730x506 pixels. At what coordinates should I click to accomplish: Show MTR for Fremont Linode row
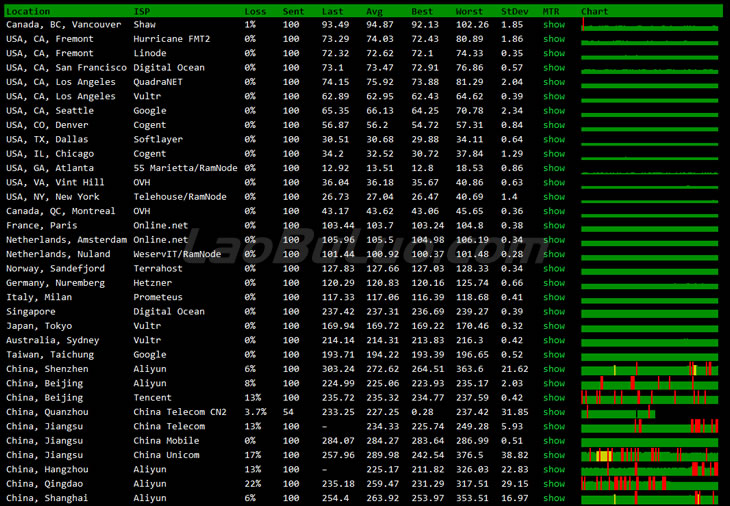pos(554,54)
